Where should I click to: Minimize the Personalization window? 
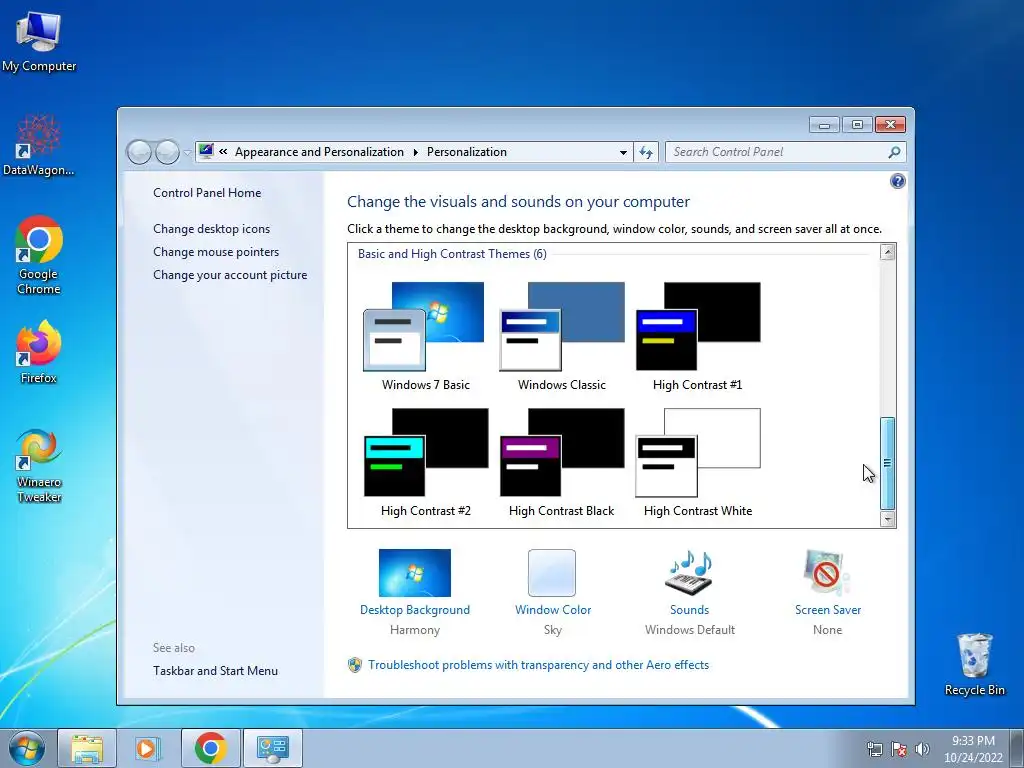pos(824,125)
